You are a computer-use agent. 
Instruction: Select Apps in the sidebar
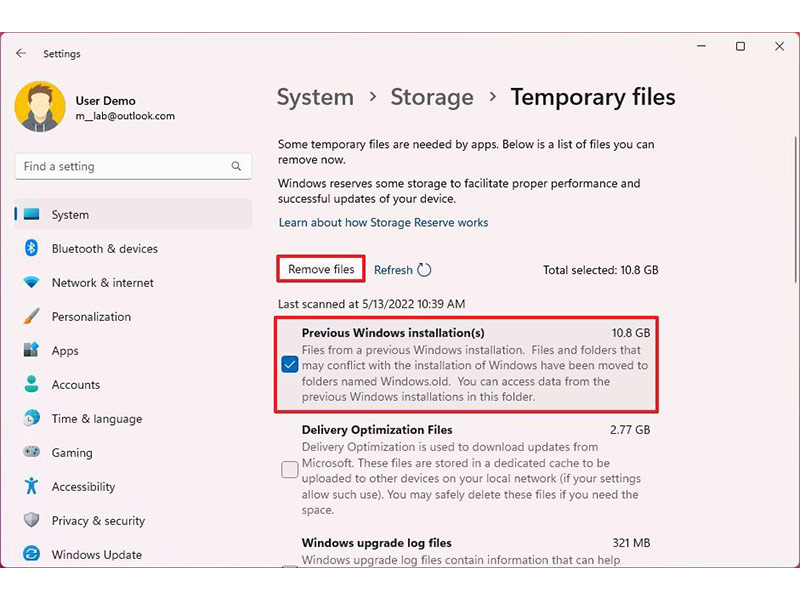pyautogui.click(x=134, y=351)
